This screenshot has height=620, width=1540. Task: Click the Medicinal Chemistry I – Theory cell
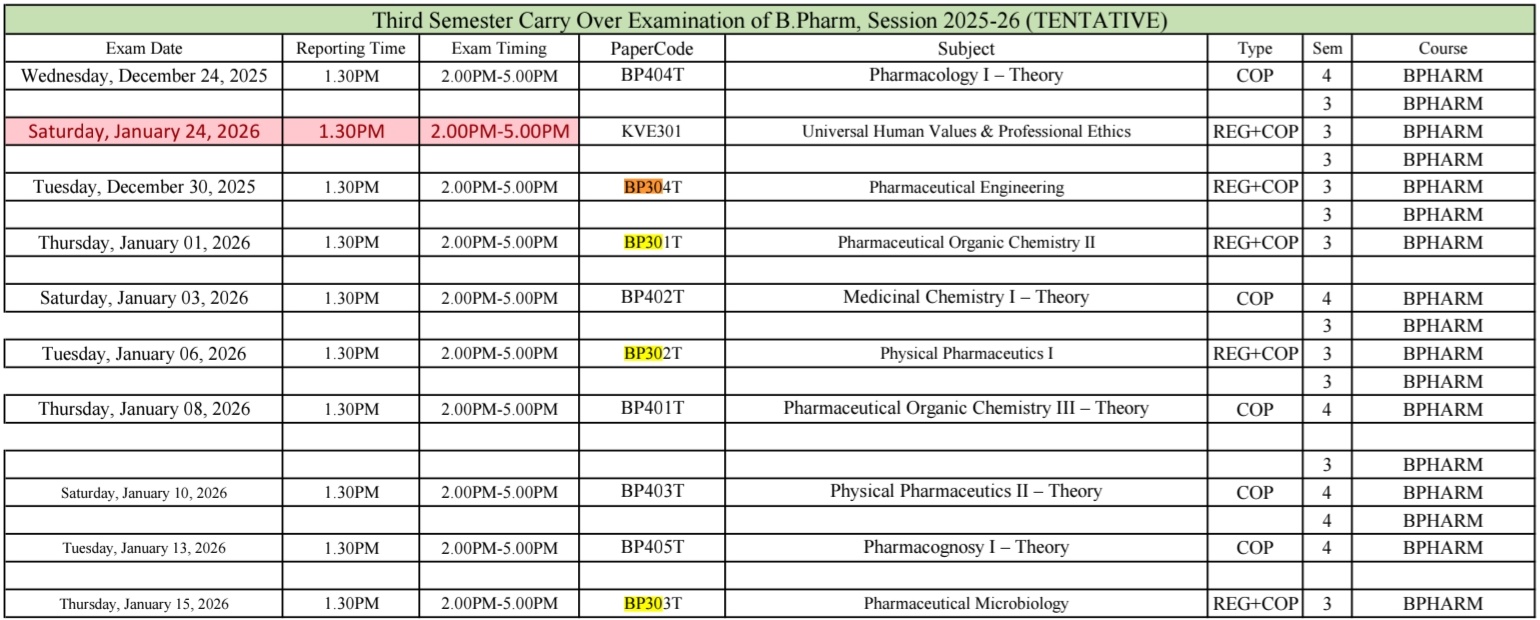tap(965, 297)
